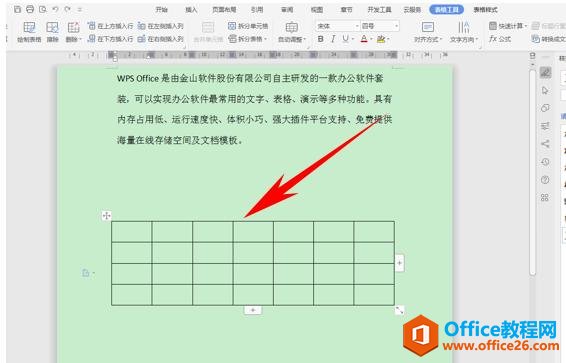Open the Share sidebar icon

click(x=545, y=144)
